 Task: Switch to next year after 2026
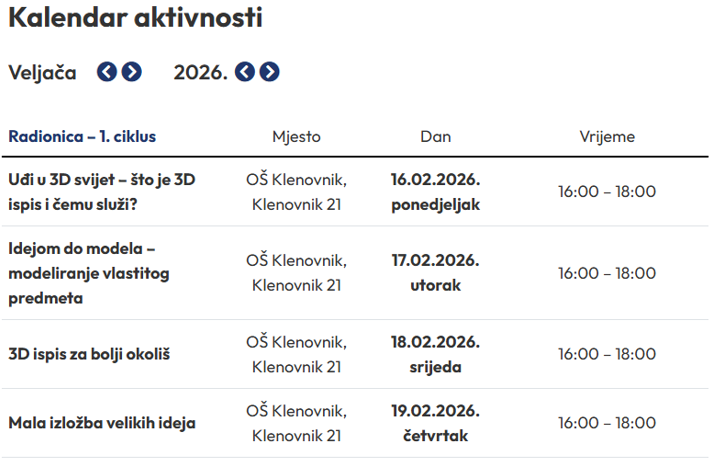click(x=269, y=72)
